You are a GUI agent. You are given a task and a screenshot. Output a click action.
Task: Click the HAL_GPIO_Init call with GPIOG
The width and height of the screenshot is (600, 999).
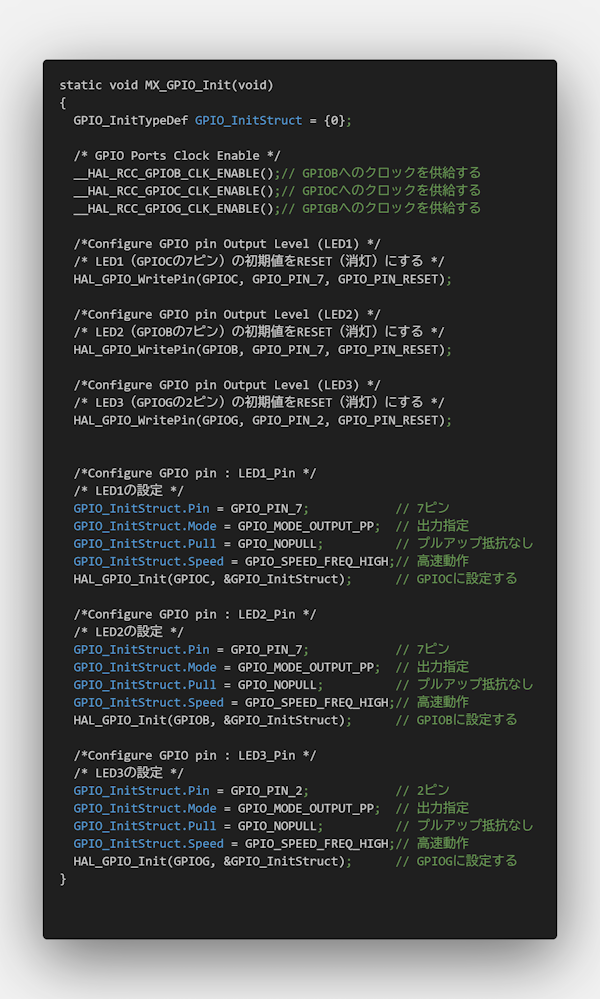click(212, 861)
